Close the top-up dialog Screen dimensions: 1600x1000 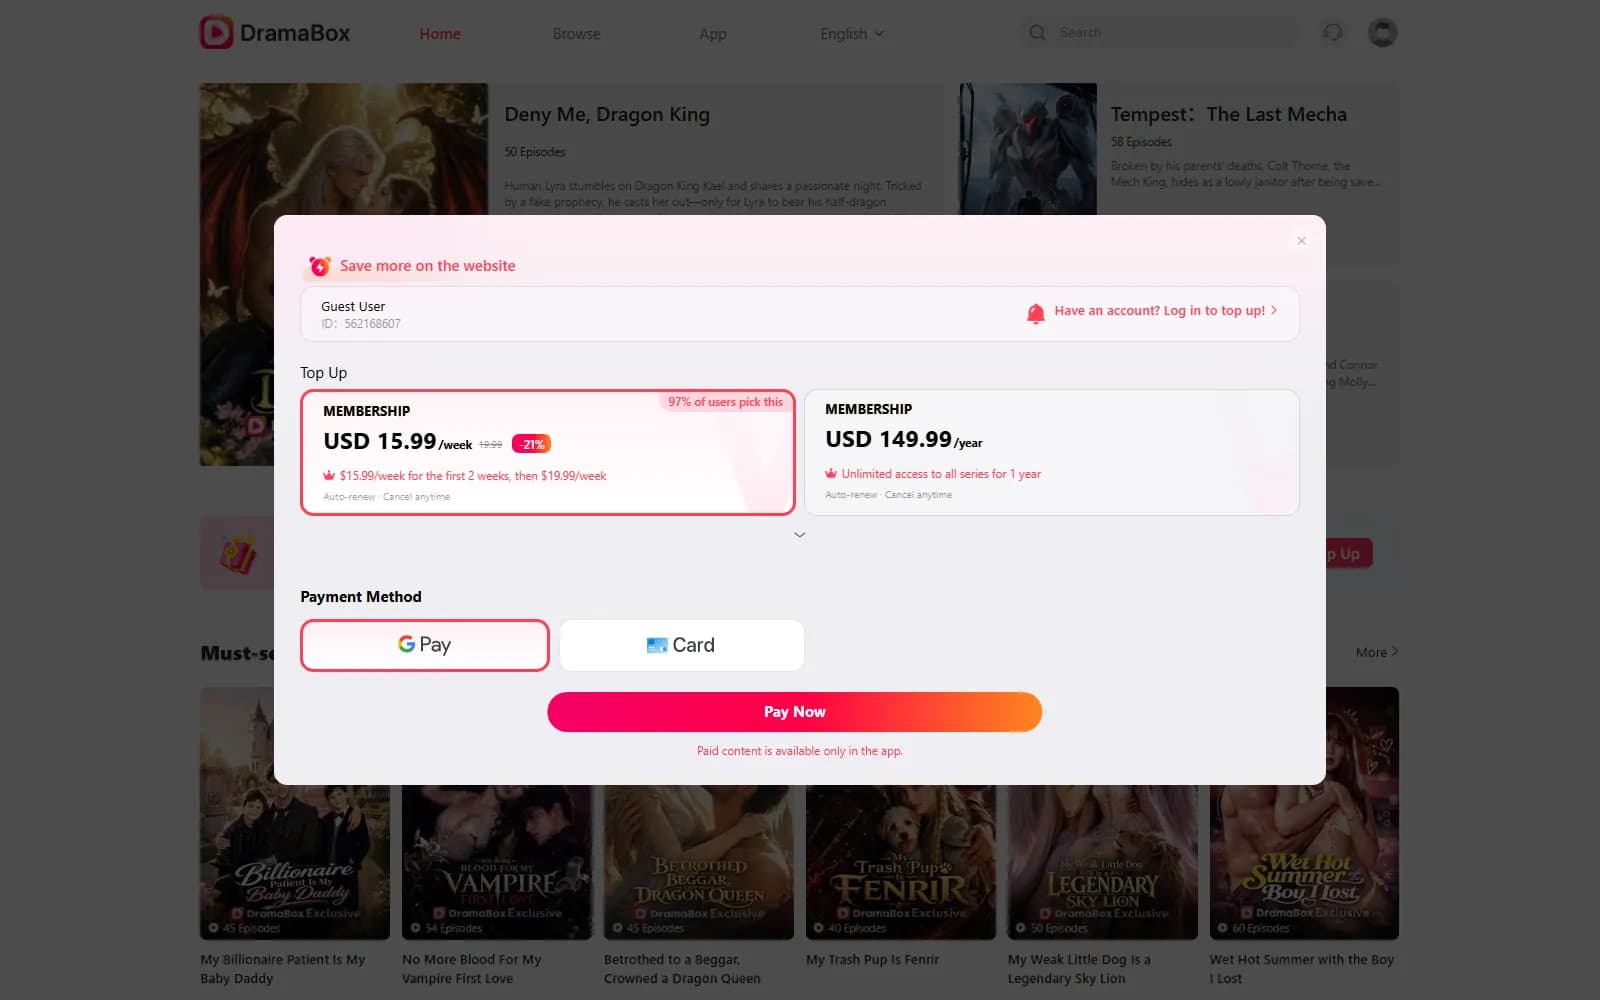1301,241
